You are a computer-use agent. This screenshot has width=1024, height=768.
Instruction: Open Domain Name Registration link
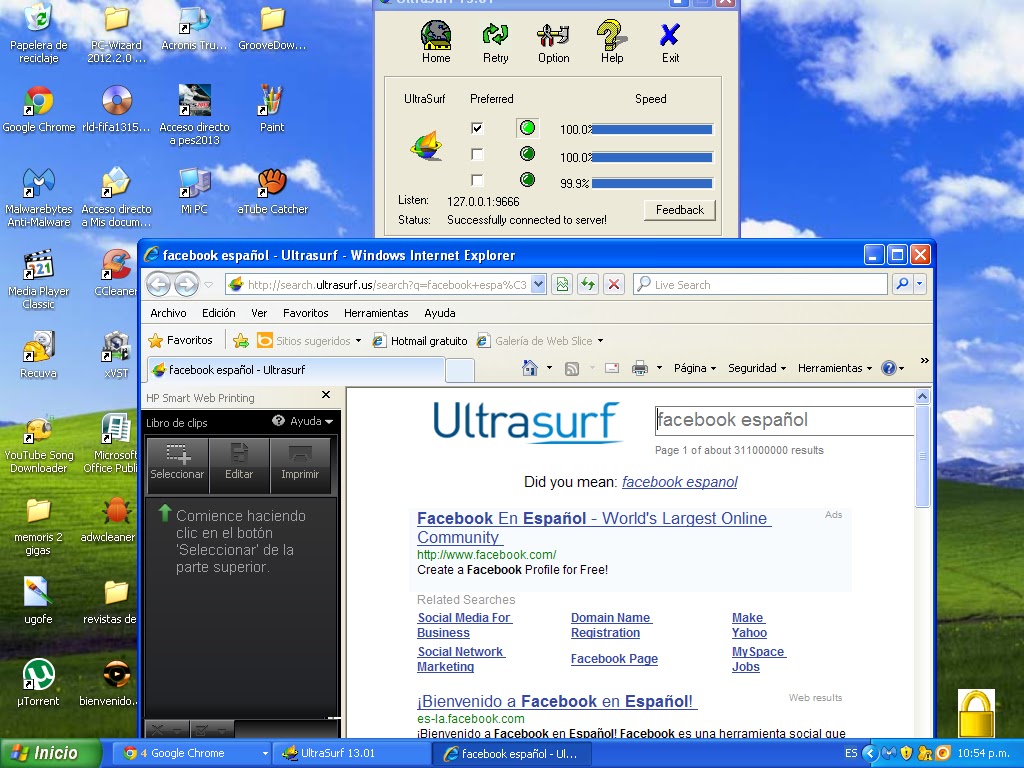pyautogui.click(x=611, y=625)
